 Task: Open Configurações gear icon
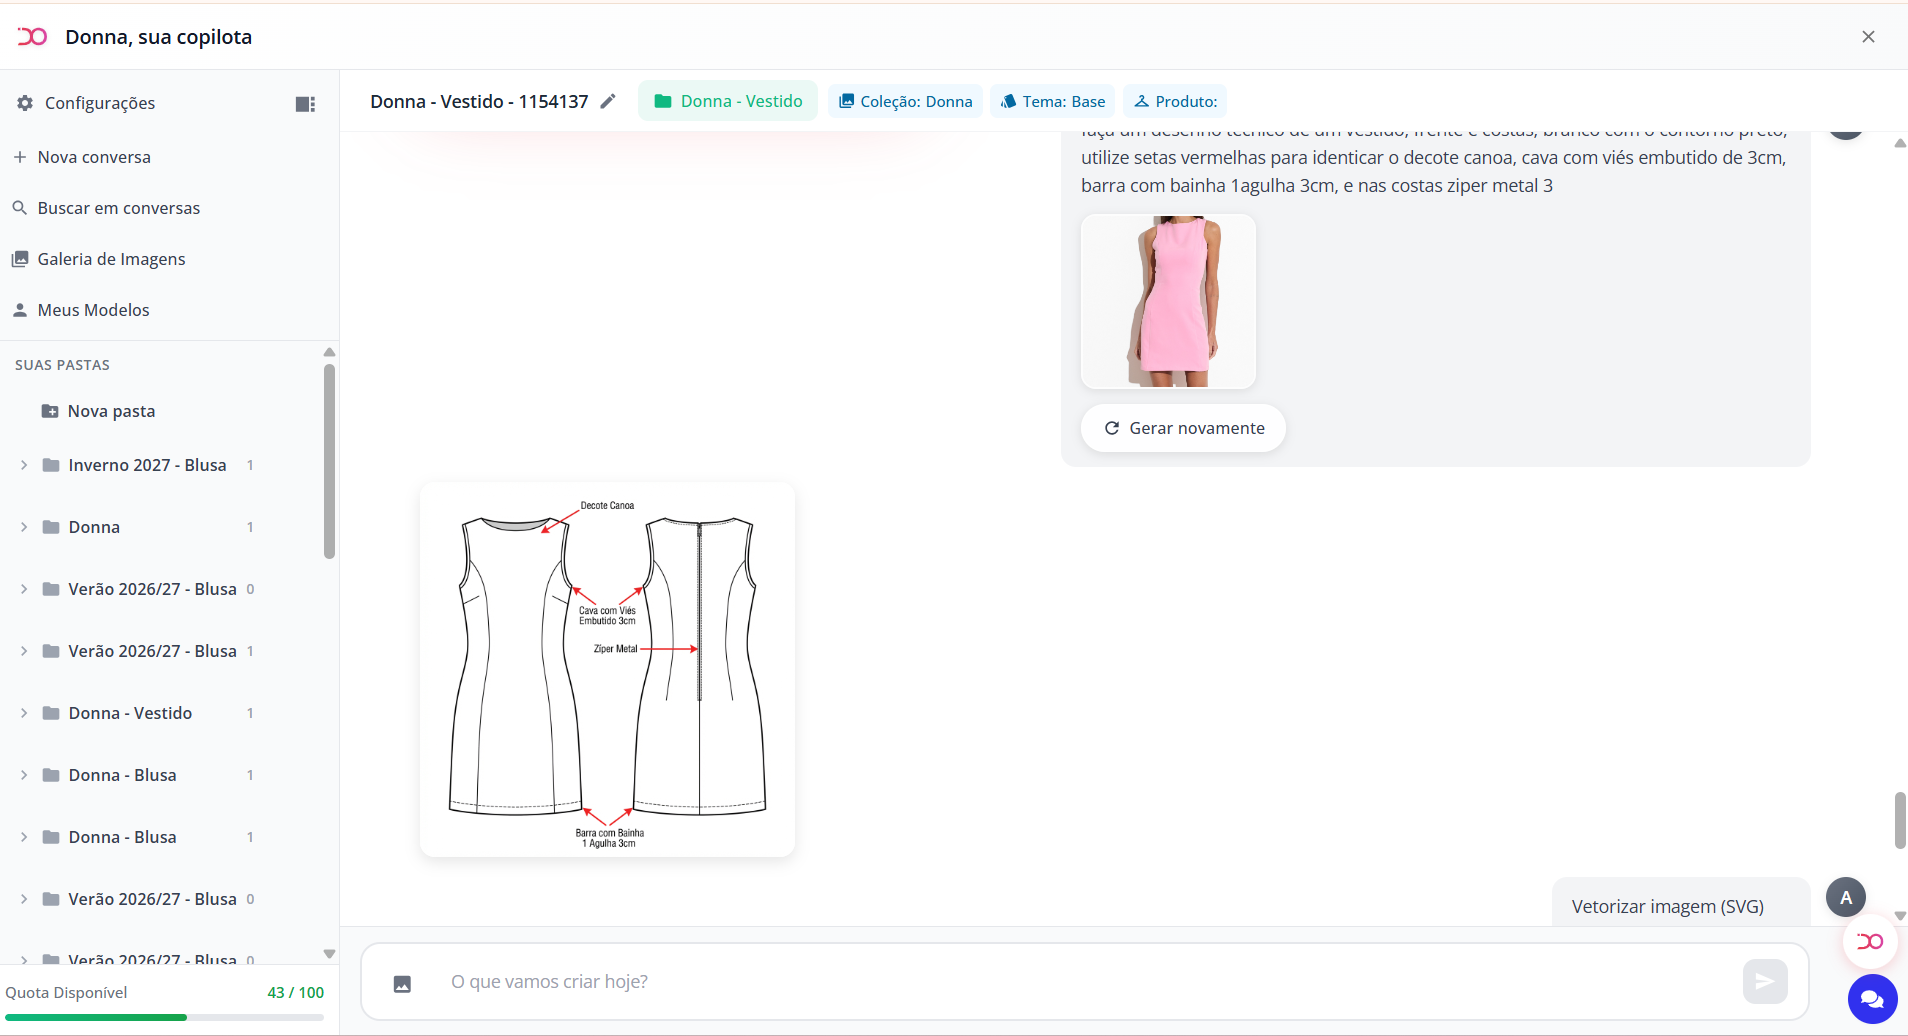point(25,103)
